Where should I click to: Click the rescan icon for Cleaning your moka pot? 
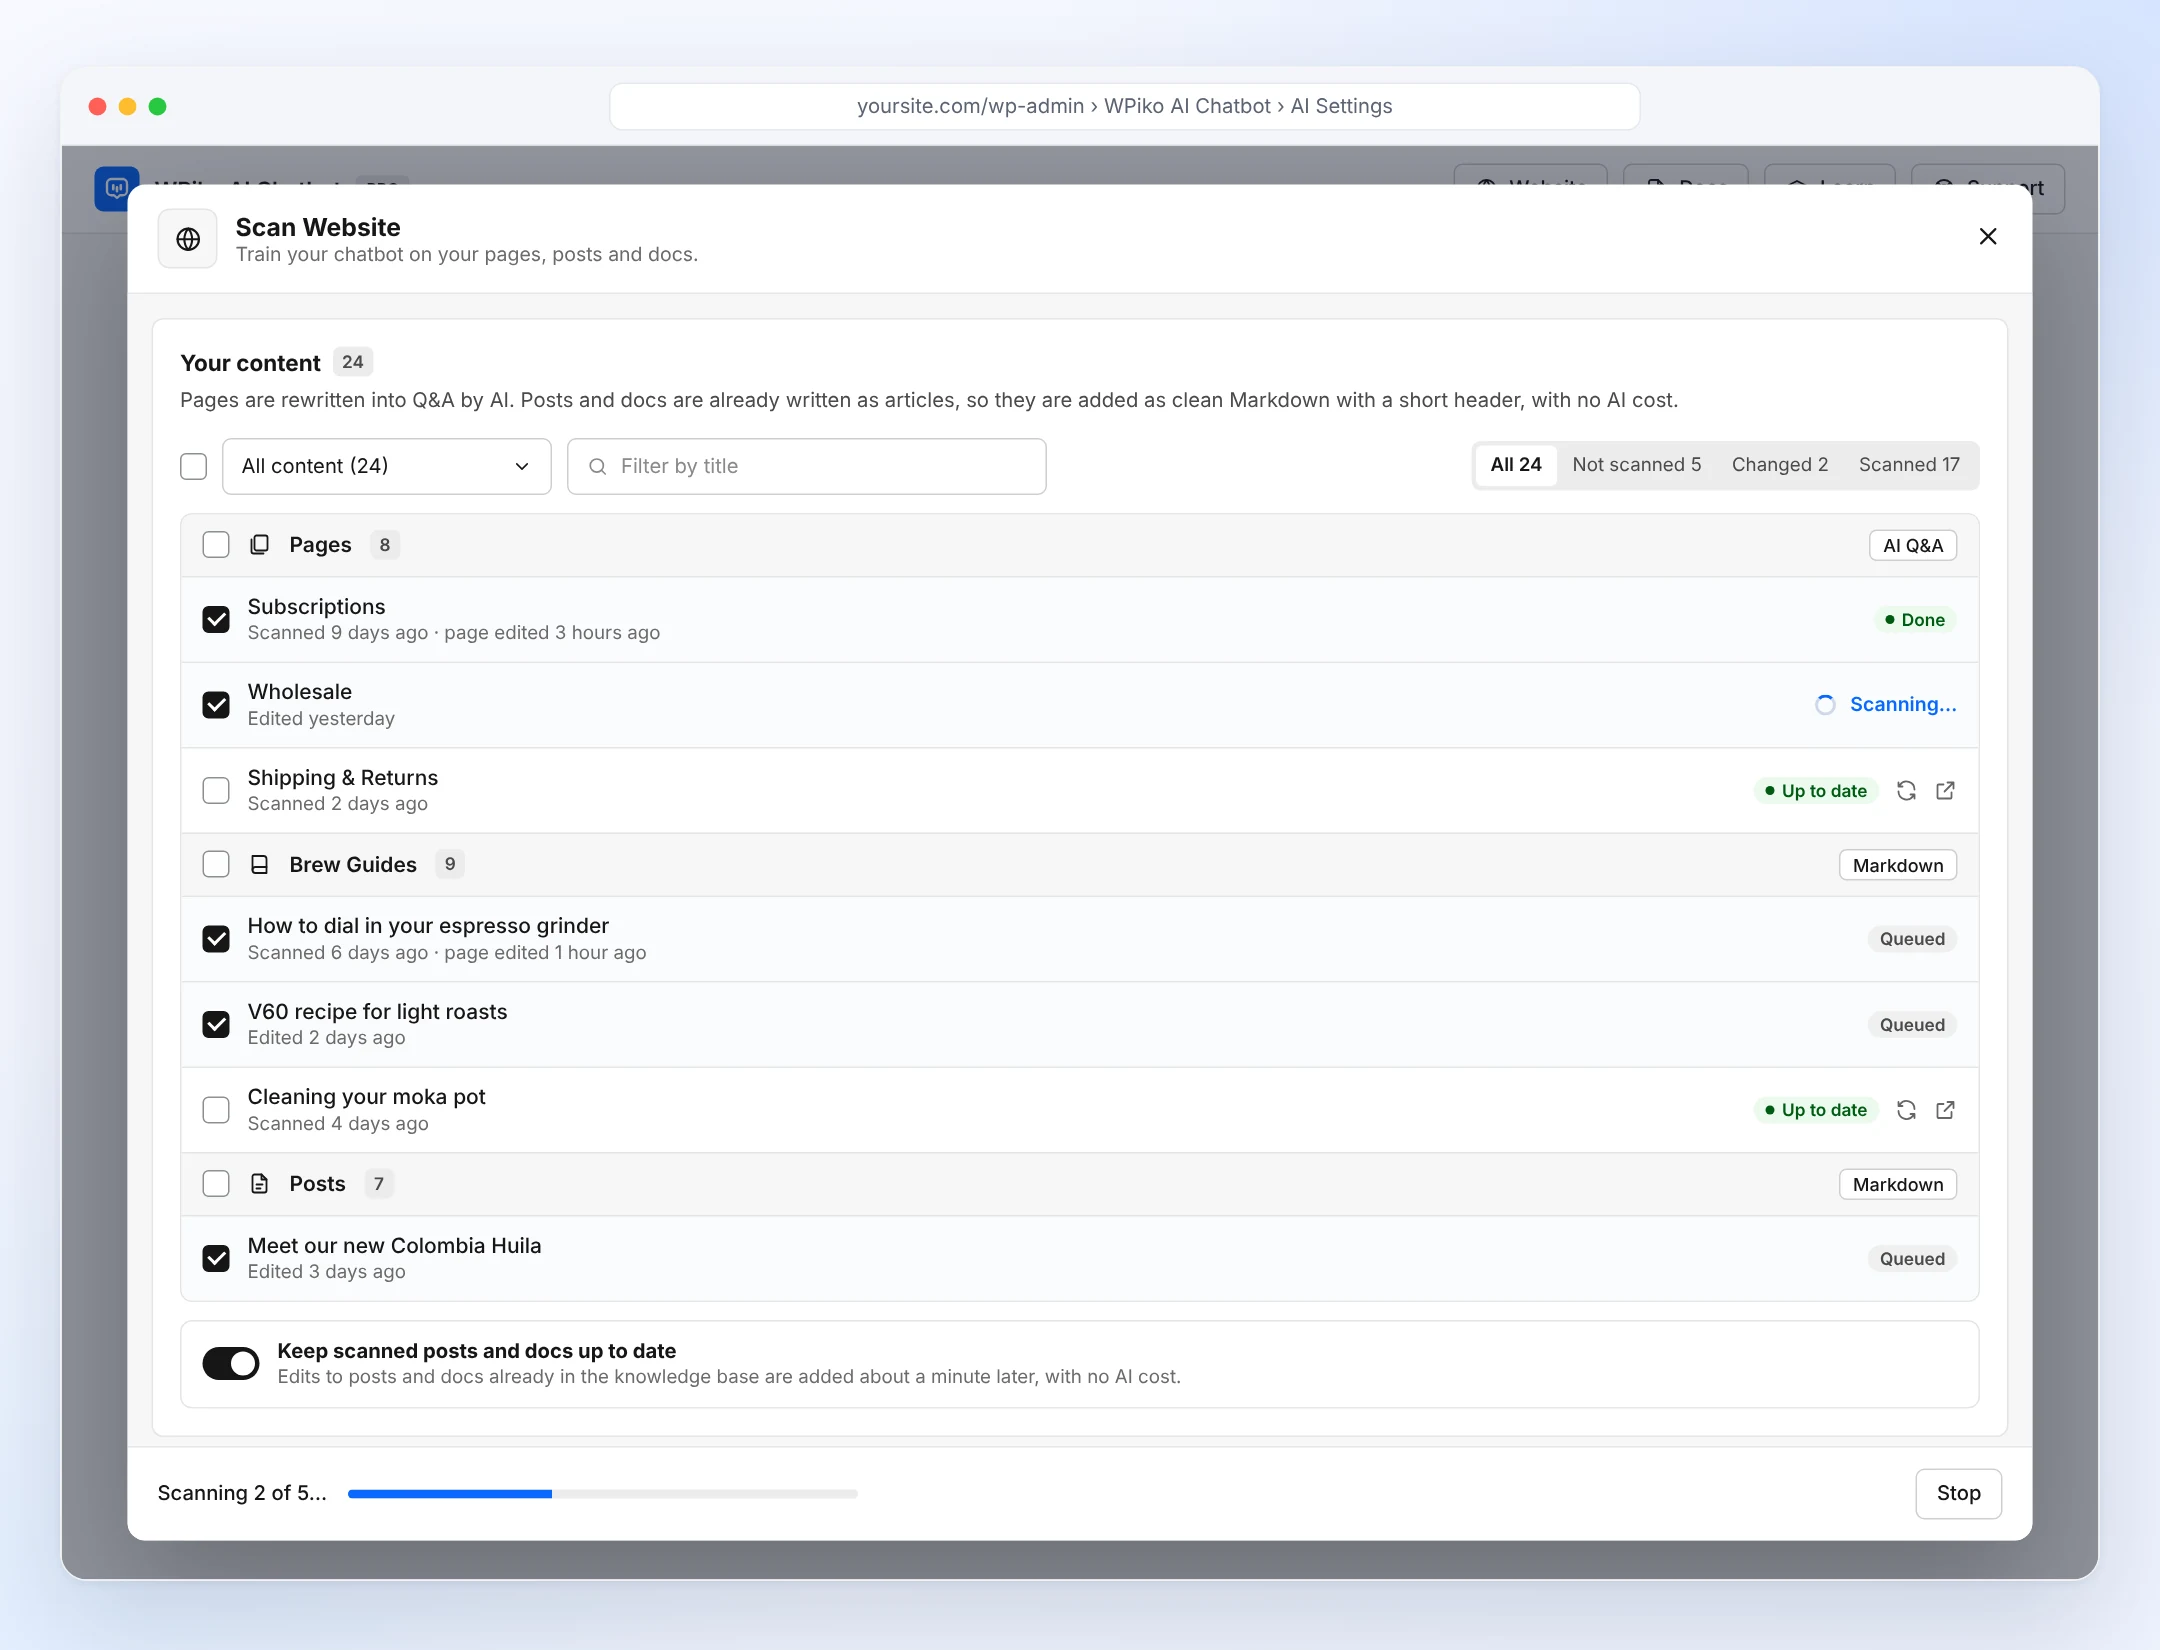[x=1906, y=1110]
